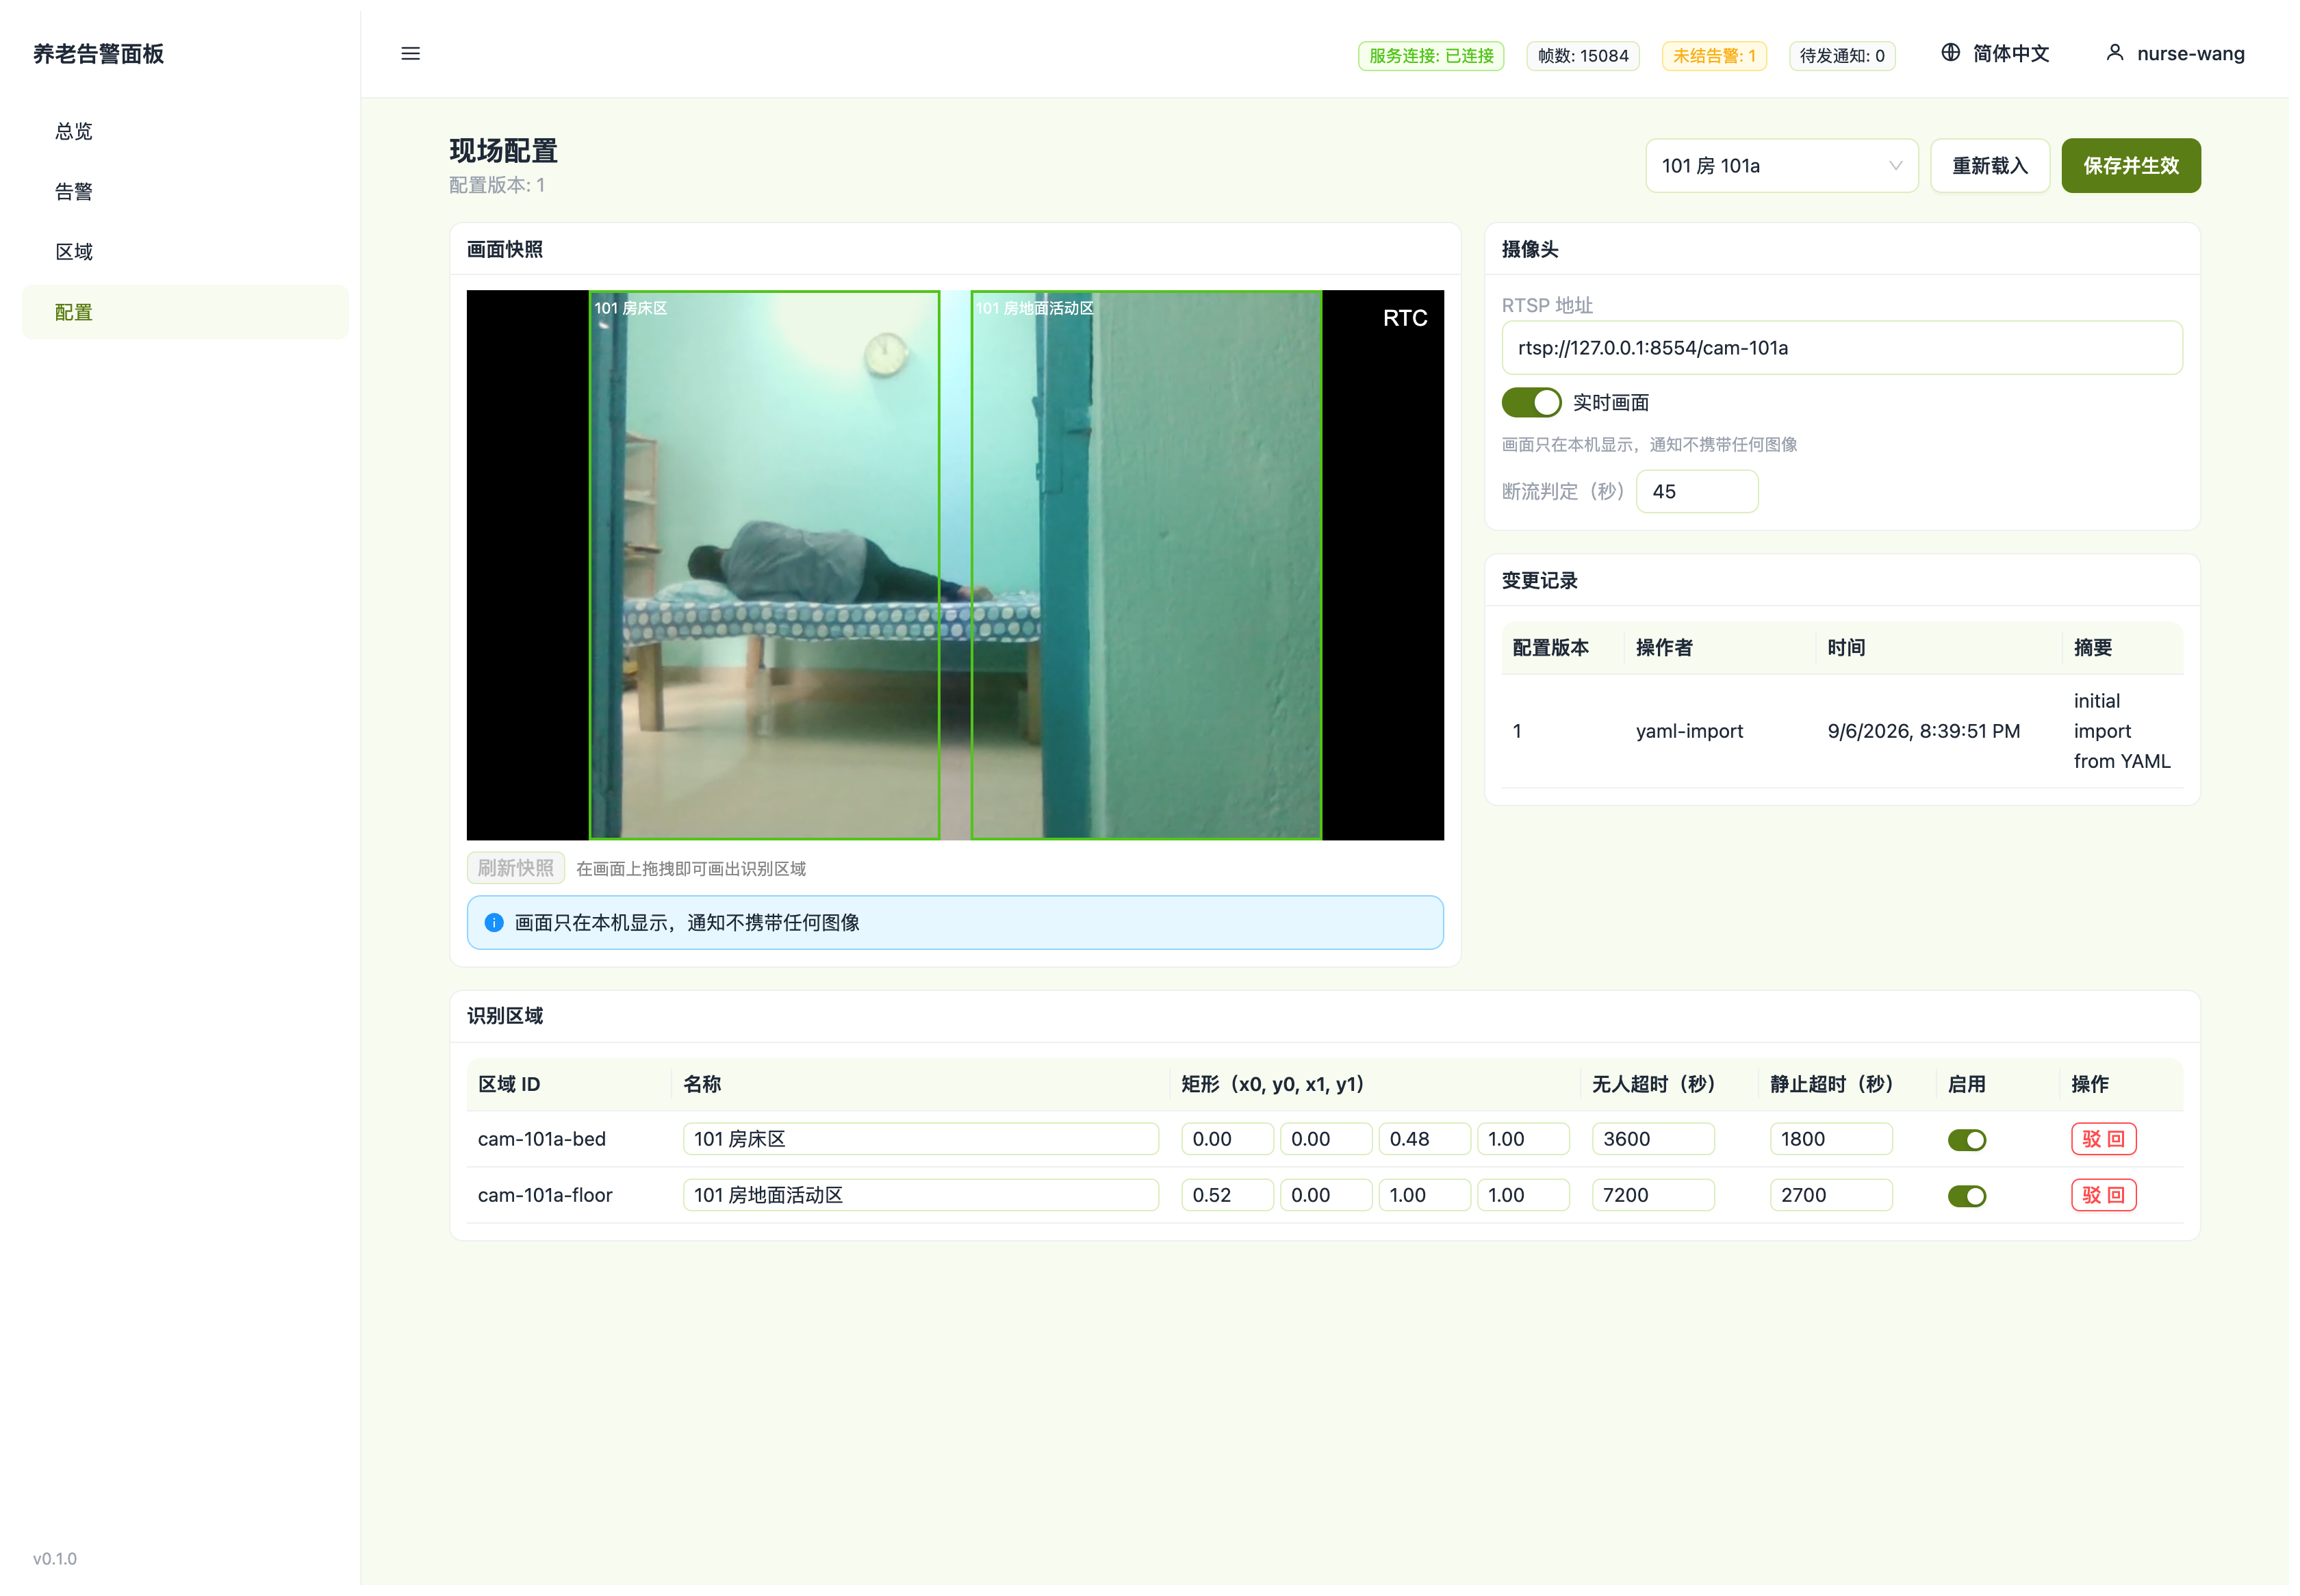
Task: Select 配置 in the sidebar
Action: 185,312
